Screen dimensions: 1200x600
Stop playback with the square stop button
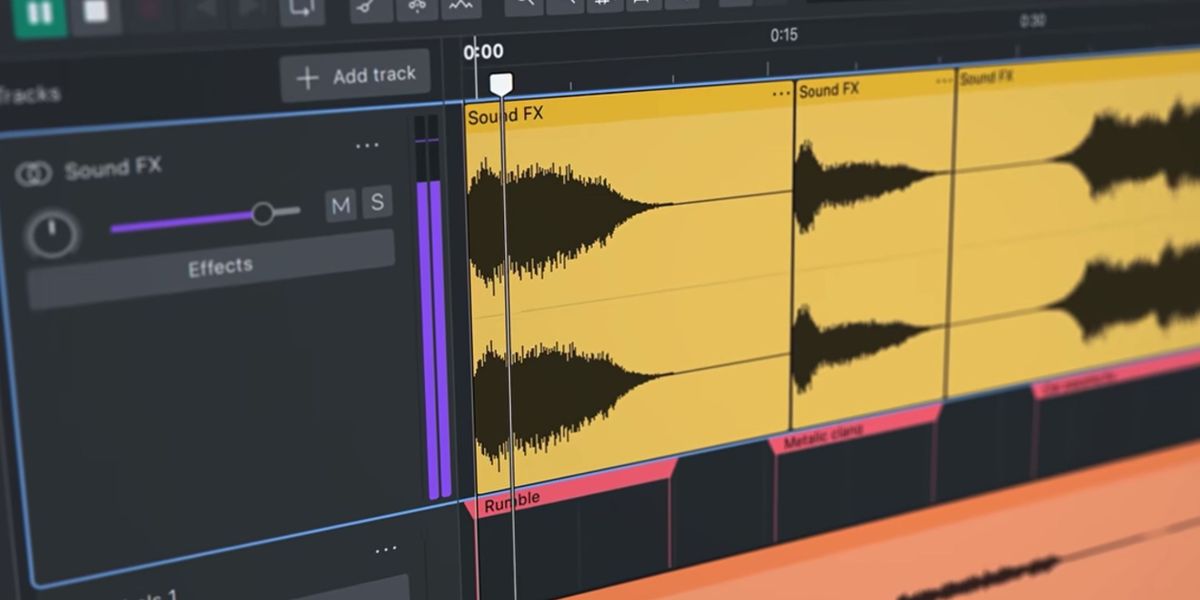95,11
